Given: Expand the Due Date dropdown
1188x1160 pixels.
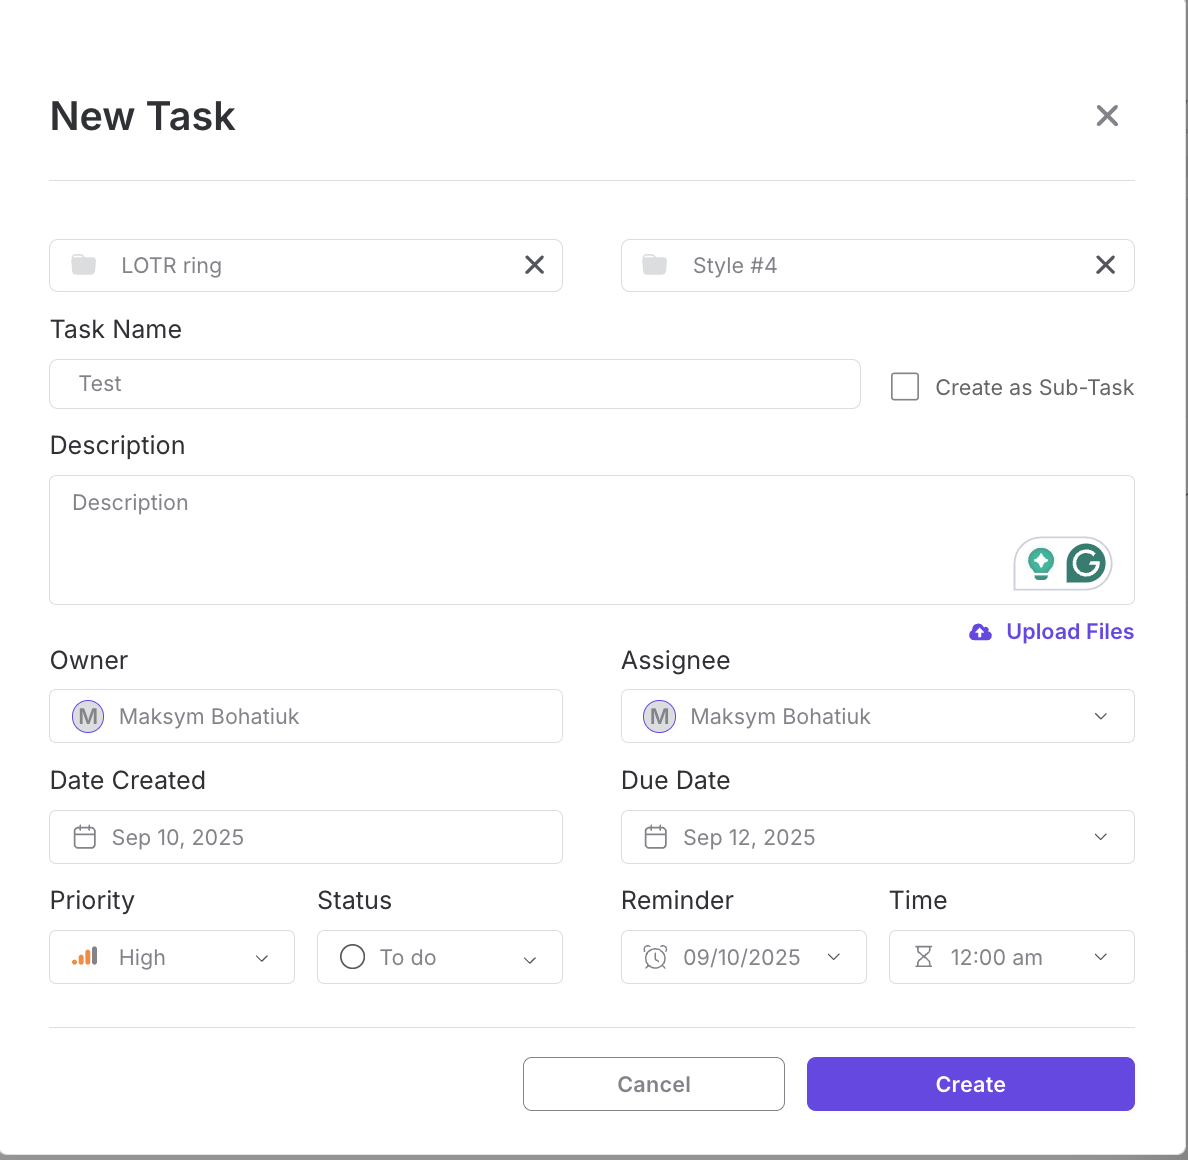Looking at the screenshot, I should 1100,837.
